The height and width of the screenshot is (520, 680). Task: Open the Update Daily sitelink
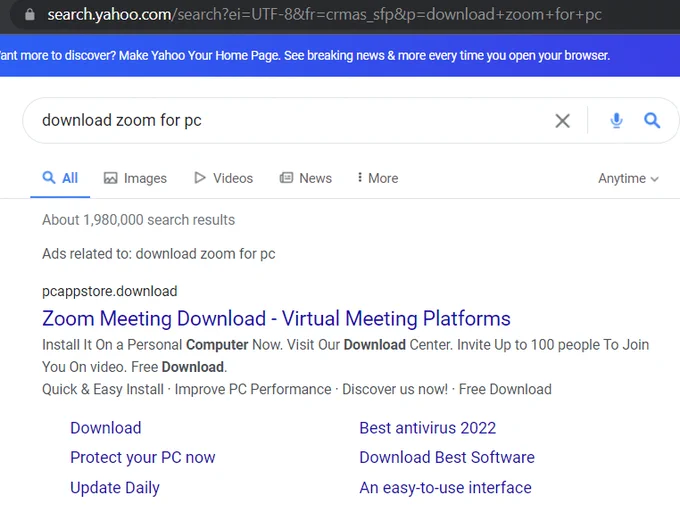(115, 487)
